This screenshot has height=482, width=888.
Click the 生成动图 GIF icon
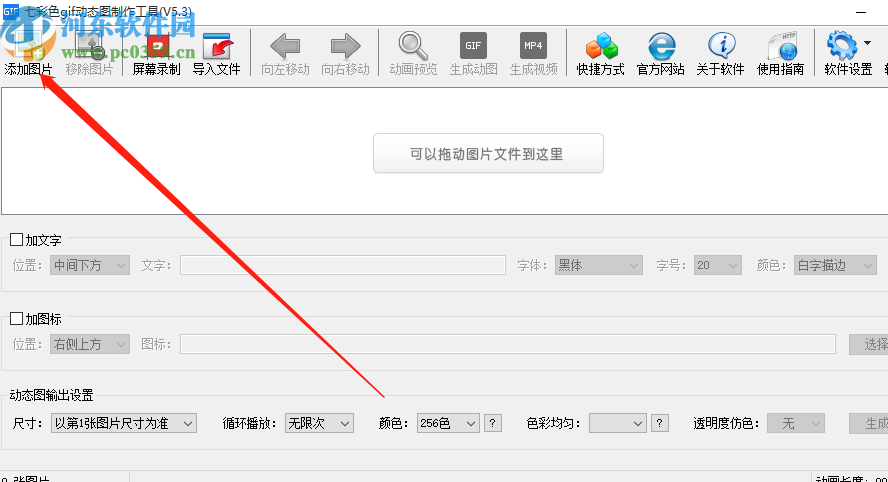pos(473,46)
